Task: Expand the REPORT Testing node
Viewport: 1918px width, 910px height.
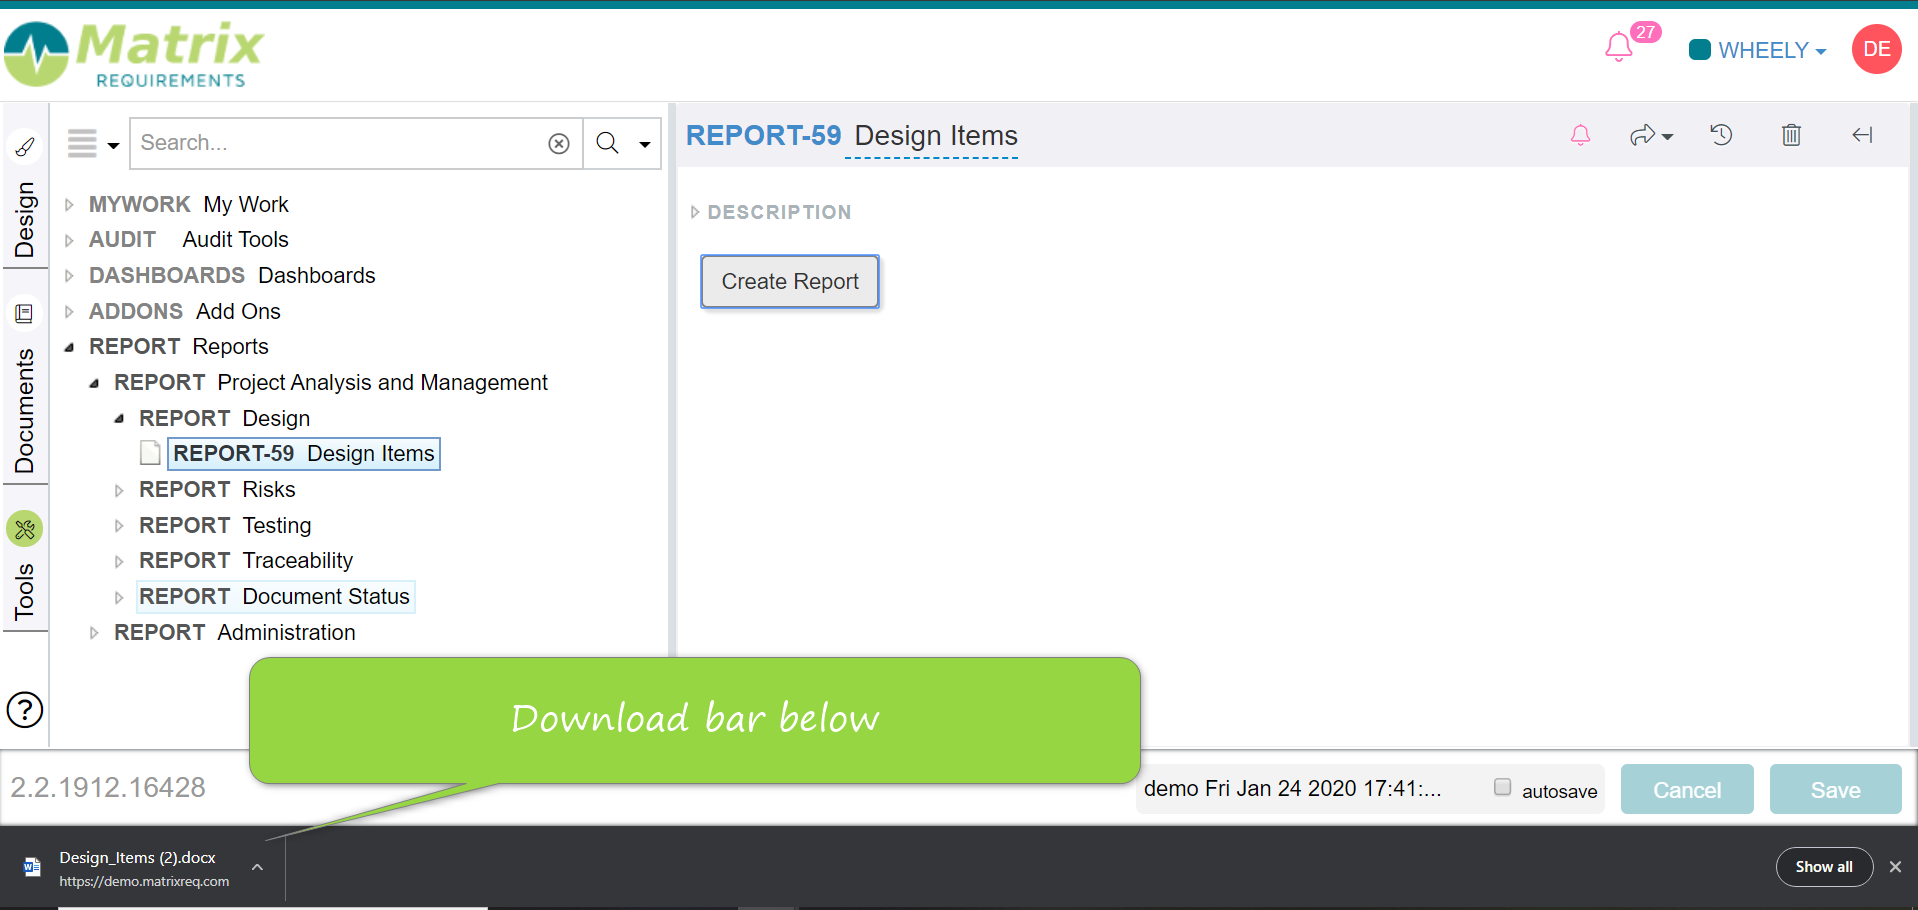Action: (119, 526)
